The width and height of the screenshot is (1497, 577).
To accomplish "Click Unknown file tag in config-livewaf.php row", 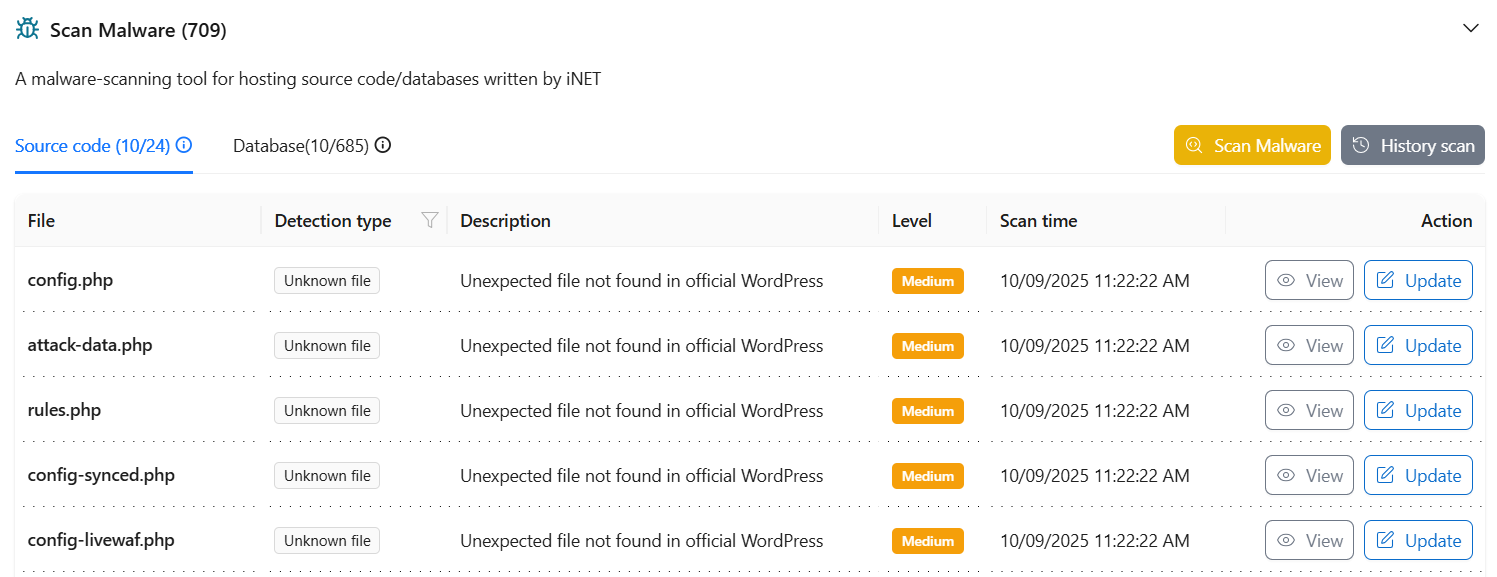I will [327, 541].
